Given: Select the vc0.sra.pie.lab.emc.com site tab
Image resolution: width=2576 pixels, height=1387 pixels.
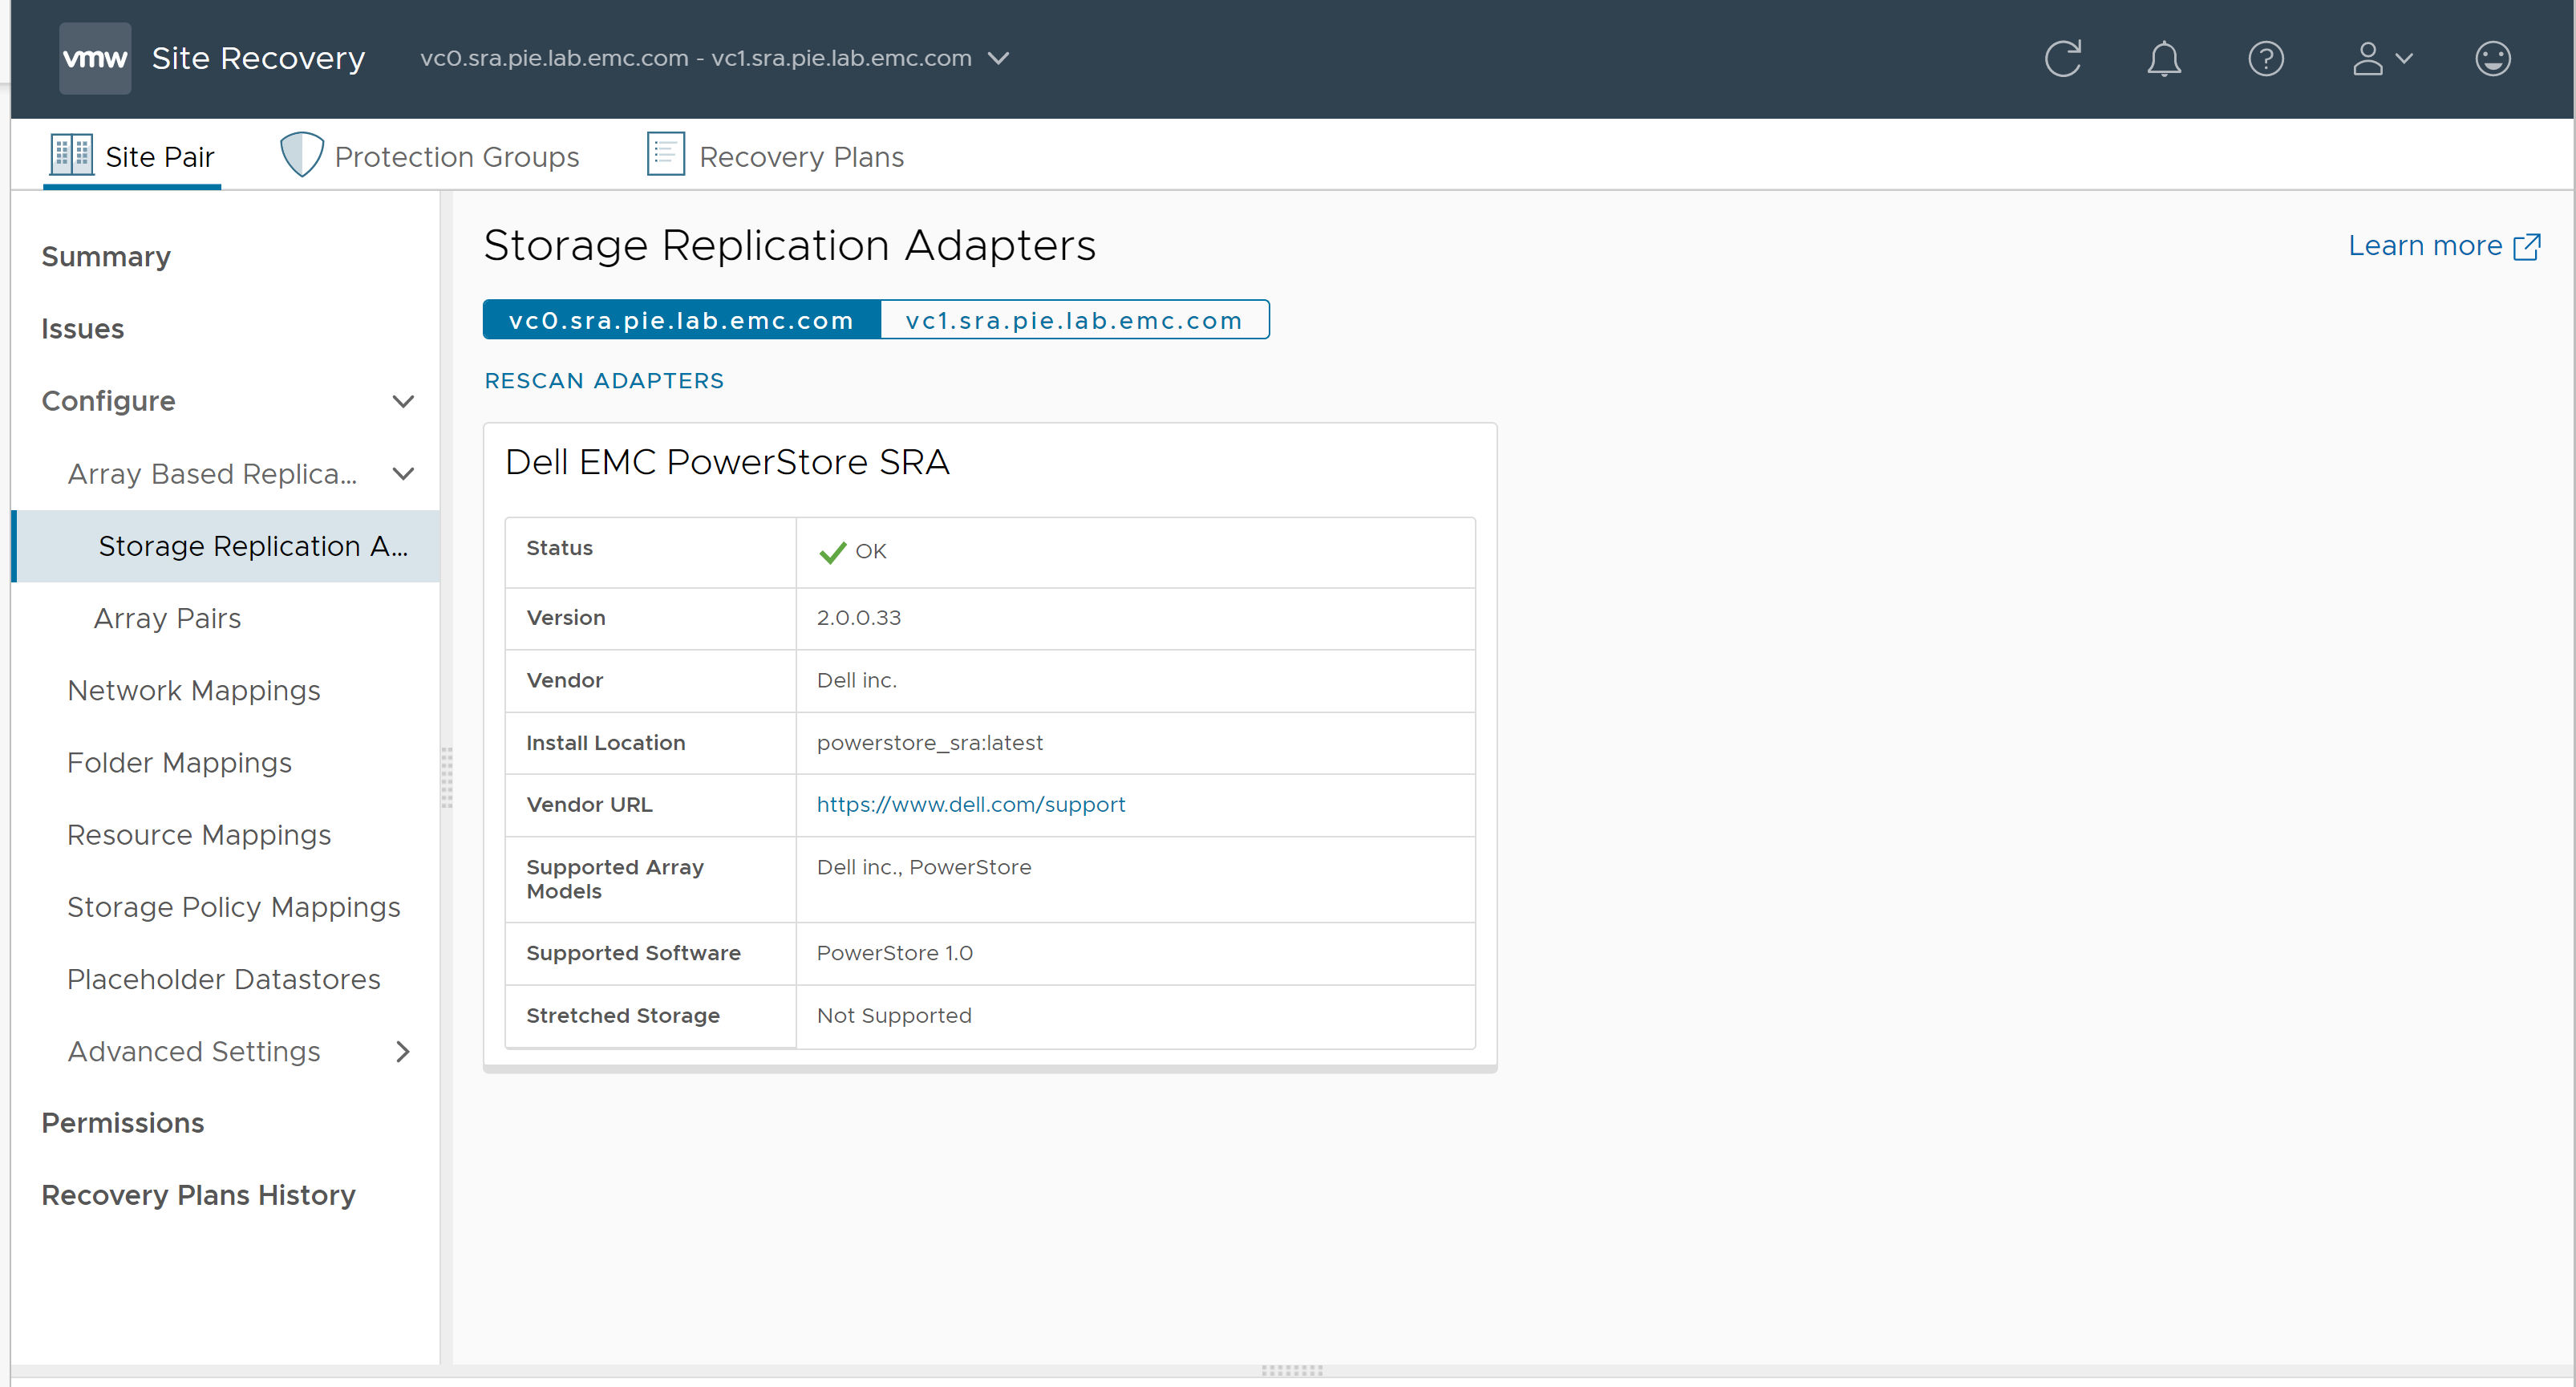Looking at the screenshot, I should 680,320.
